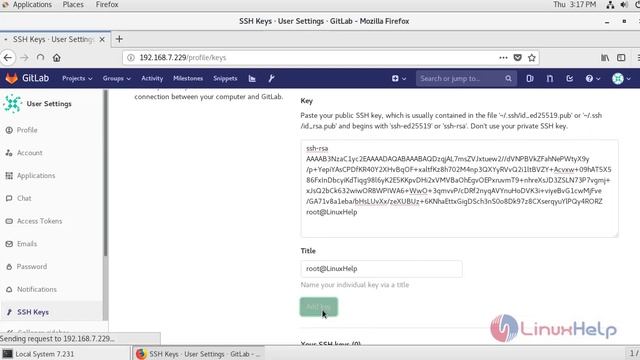Expand the Help question mark dropdown
The height and width of the screenshot is (360, 640).
pos(593,78)
